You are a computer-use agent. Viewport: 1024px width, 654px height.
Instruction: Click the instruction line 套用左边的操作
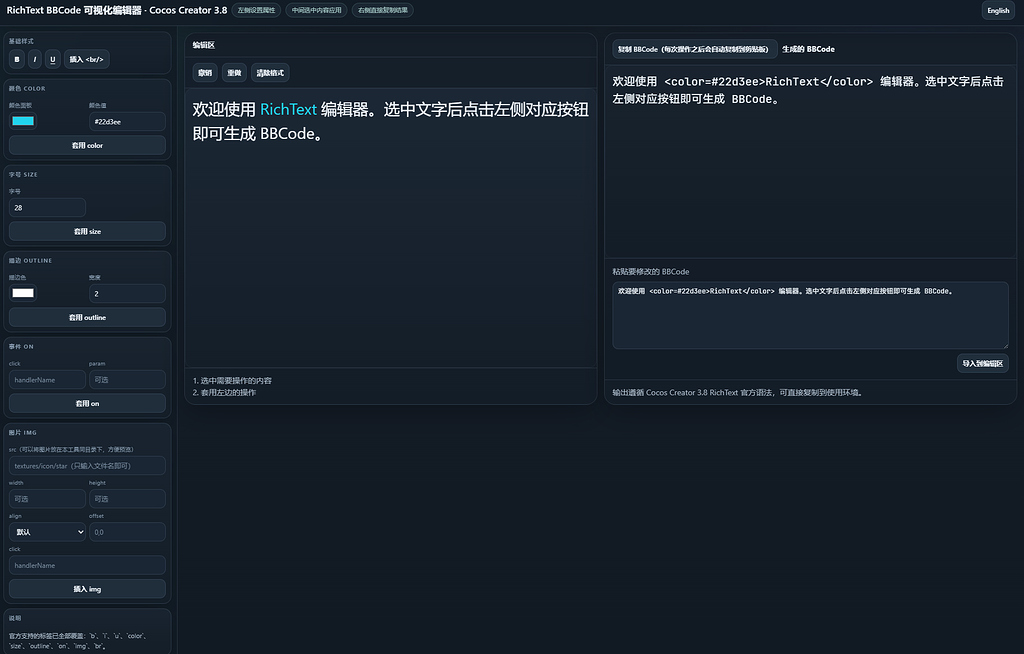(x=224, y=393)
